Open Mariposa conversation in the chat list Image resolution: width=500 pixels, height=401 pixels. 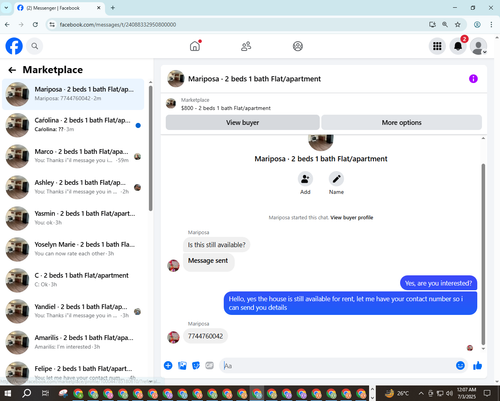[73, 94]
